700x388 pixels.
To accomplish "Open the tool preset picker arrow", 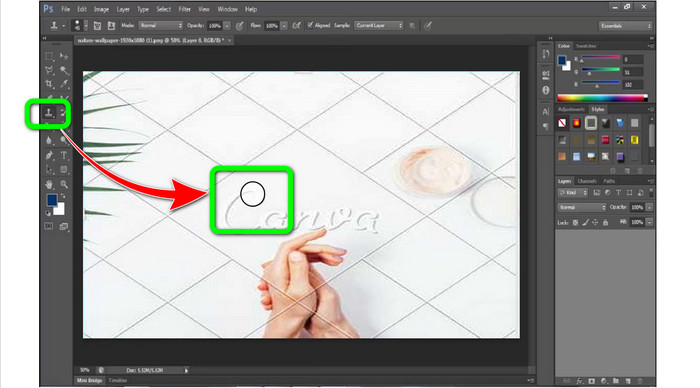I will point(64,26).
